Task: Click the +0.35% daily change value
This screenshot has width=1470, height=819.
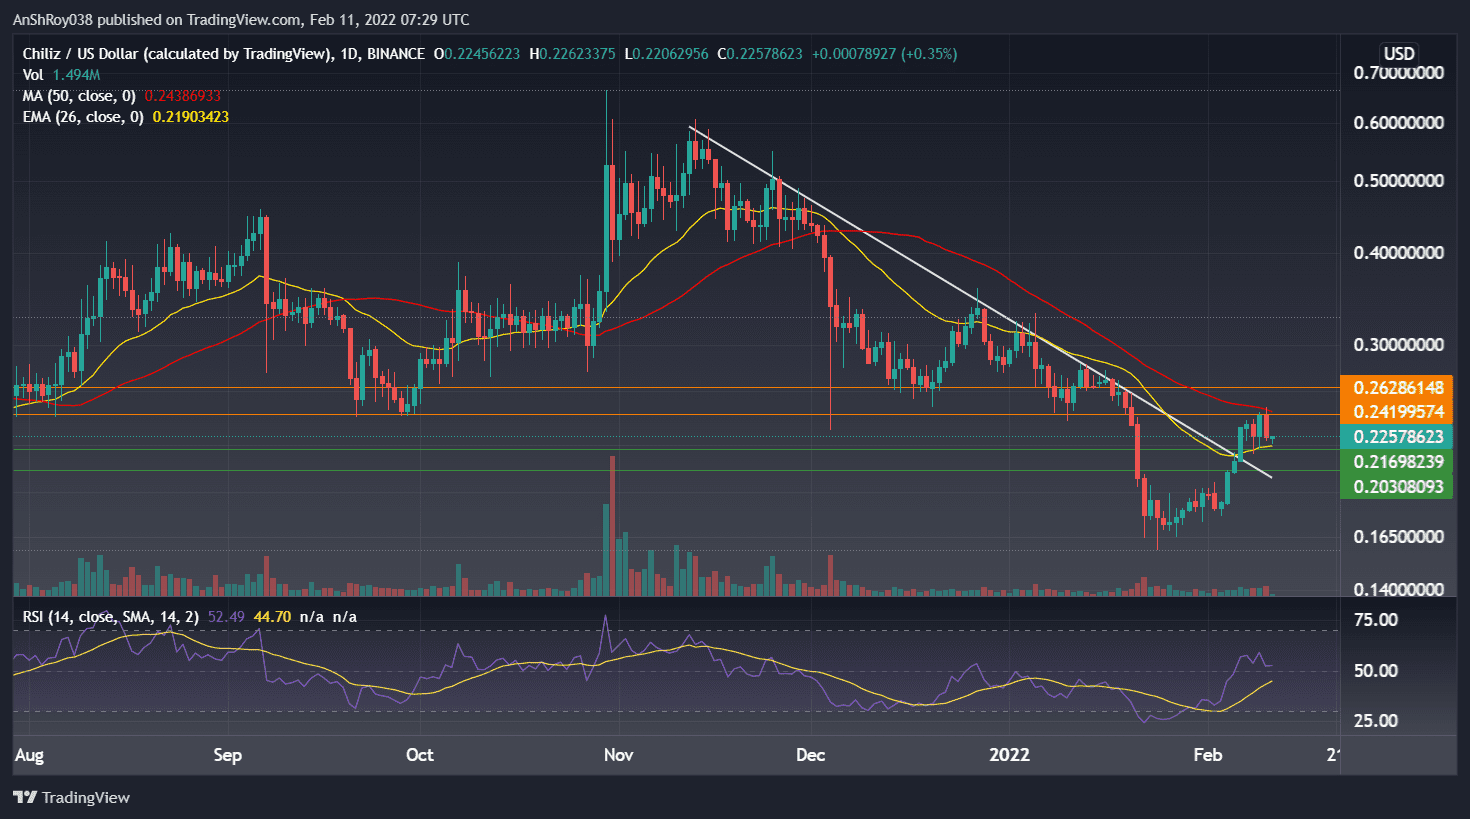Action: click(927, 54)
